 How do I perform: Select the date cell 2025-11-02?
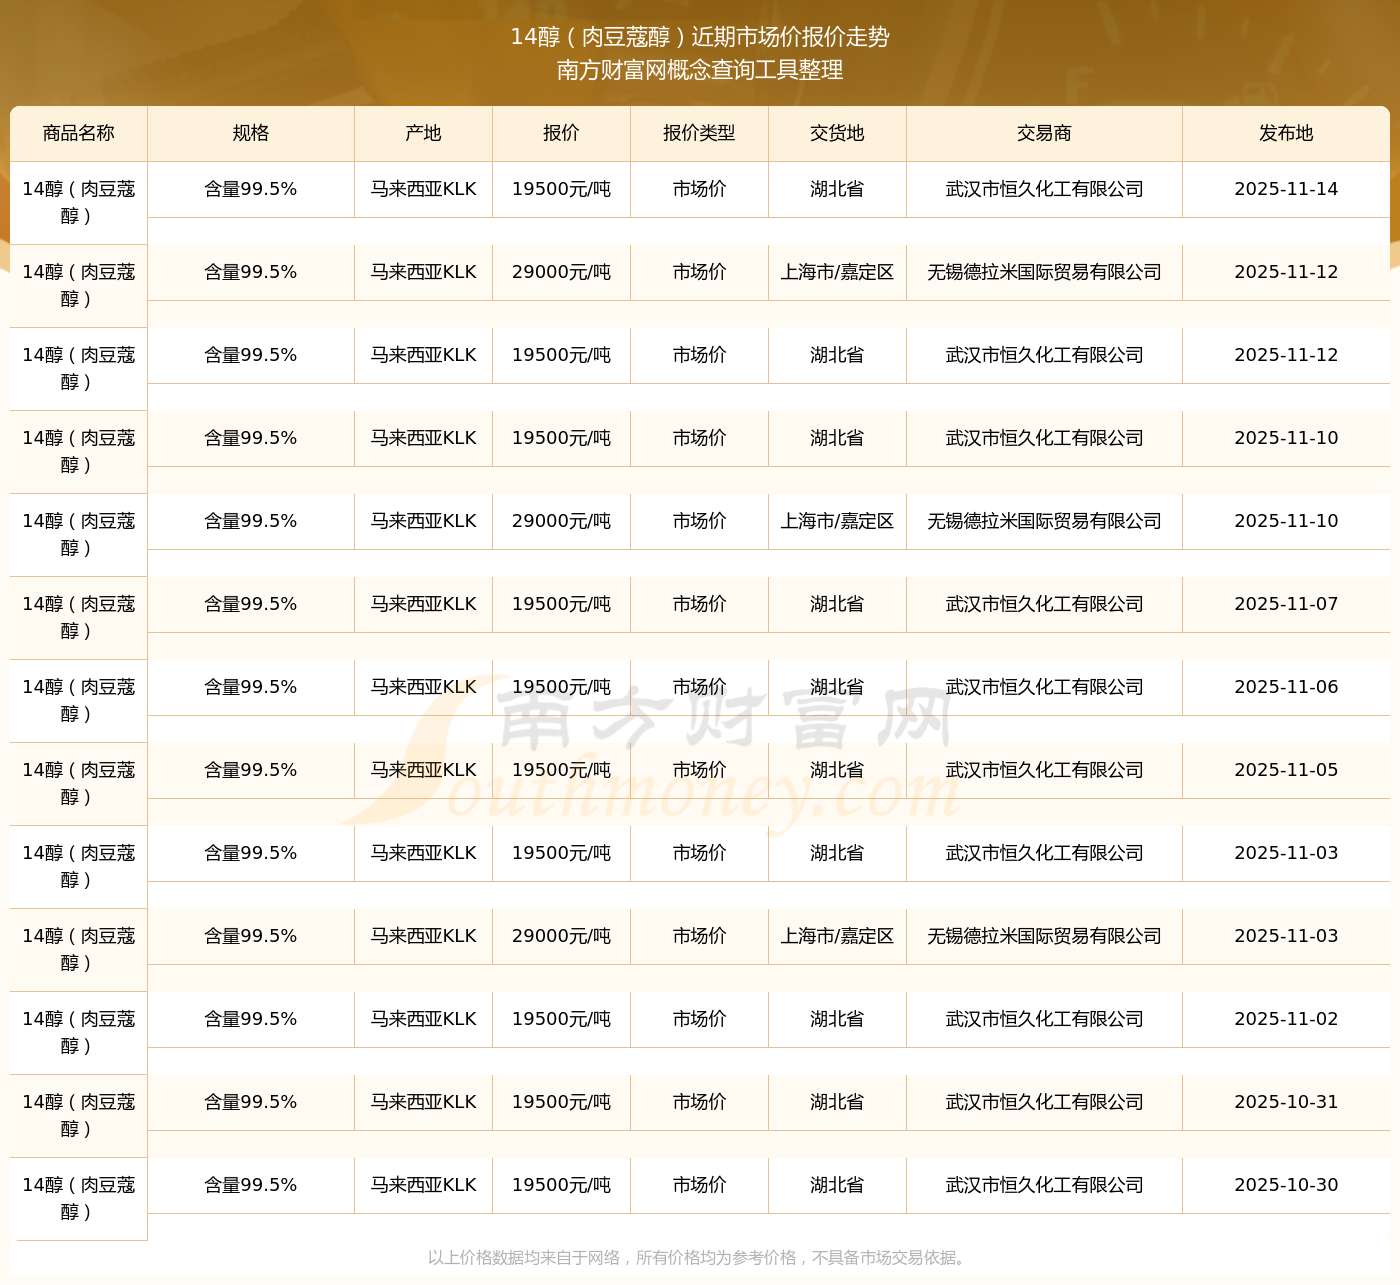click(x=1286, y=1019)
